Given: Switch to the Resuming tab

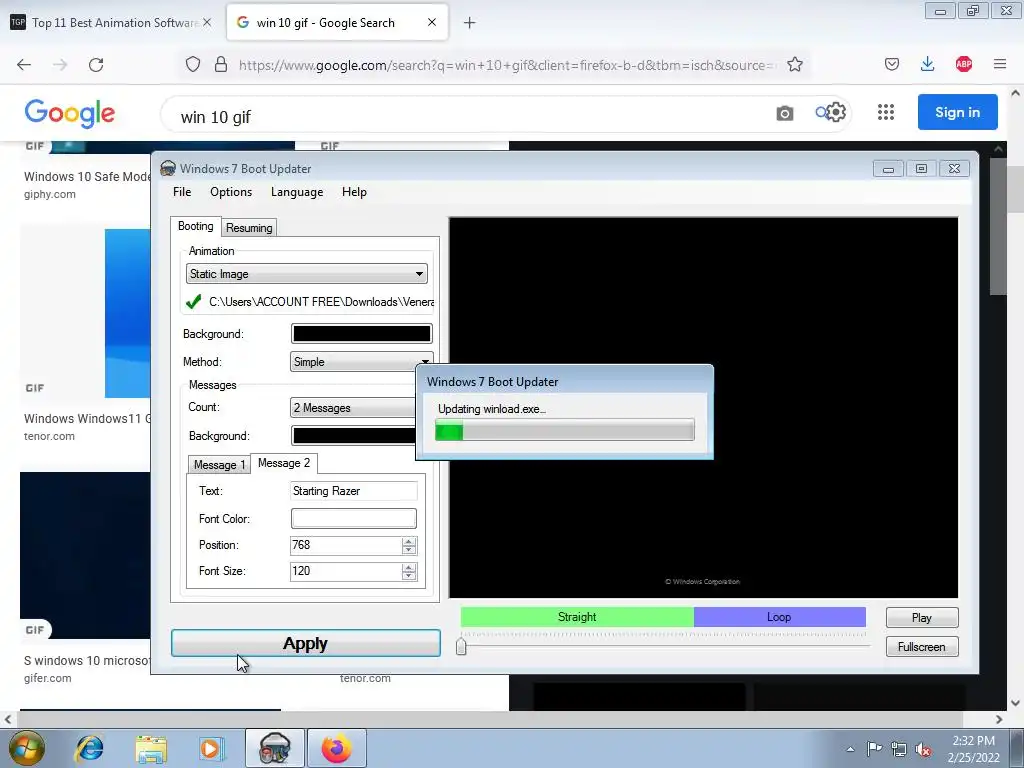Looking at the screenshot, I should coord(249,228).
